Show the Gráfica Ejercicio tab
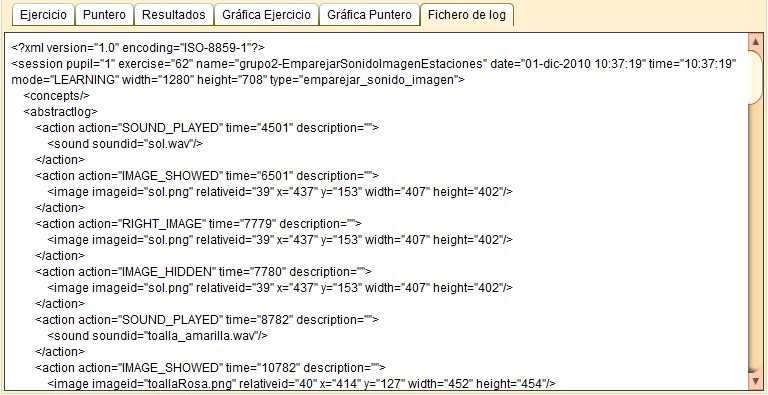768x395 pixels. [266, 15]
